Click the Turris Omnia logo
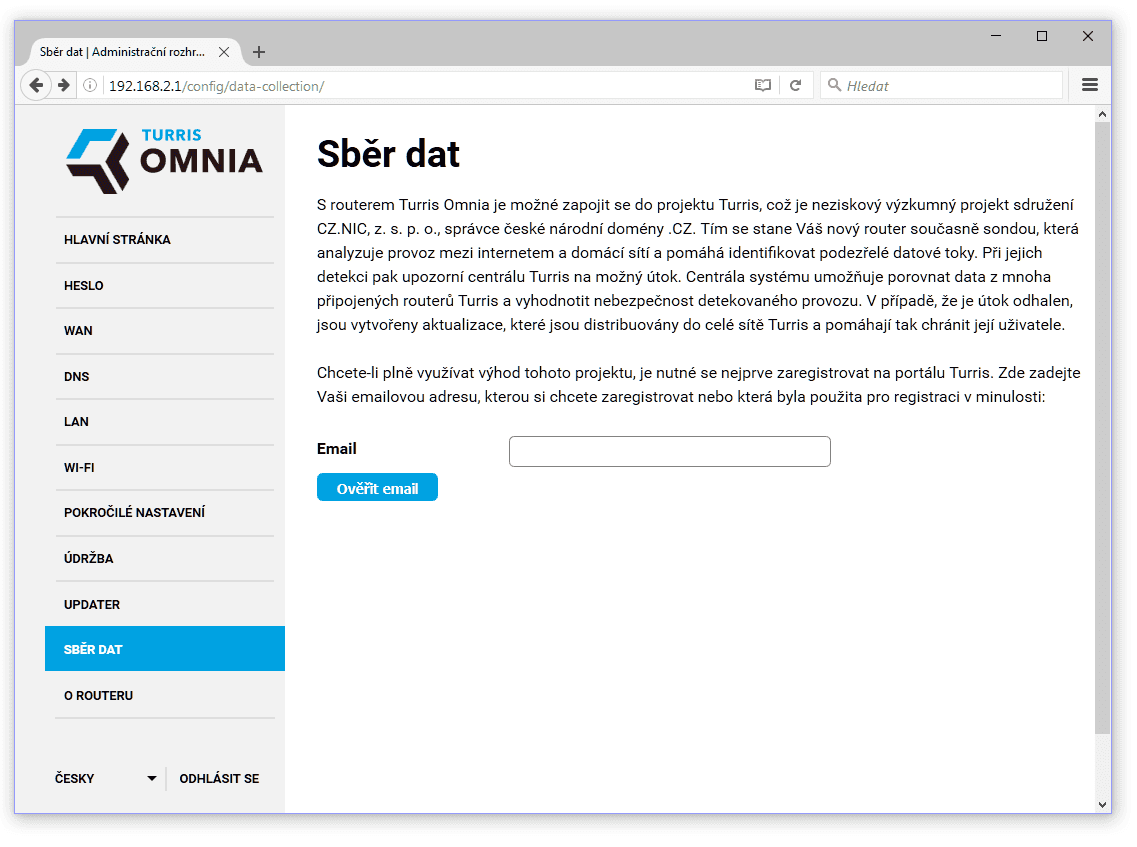 [x=164, y=160]
